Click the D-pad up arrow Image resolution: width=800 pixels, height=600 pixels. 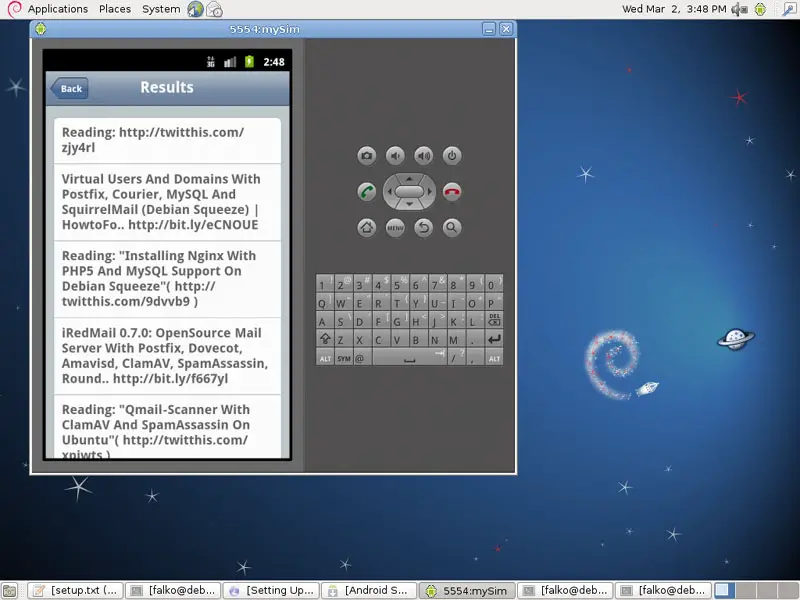(x=409, y=179)
